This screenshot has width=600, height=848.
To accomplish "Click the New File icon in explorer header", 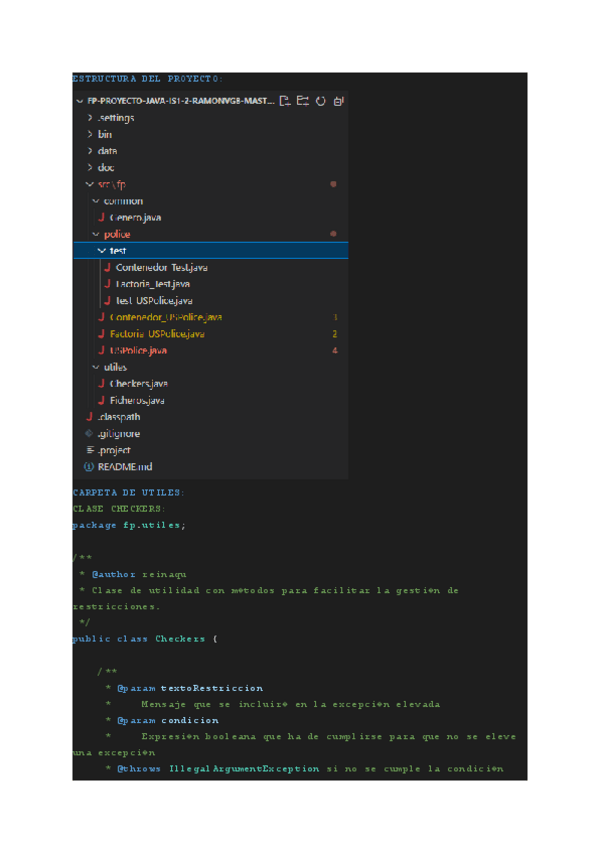I will [x=286, y=101].
